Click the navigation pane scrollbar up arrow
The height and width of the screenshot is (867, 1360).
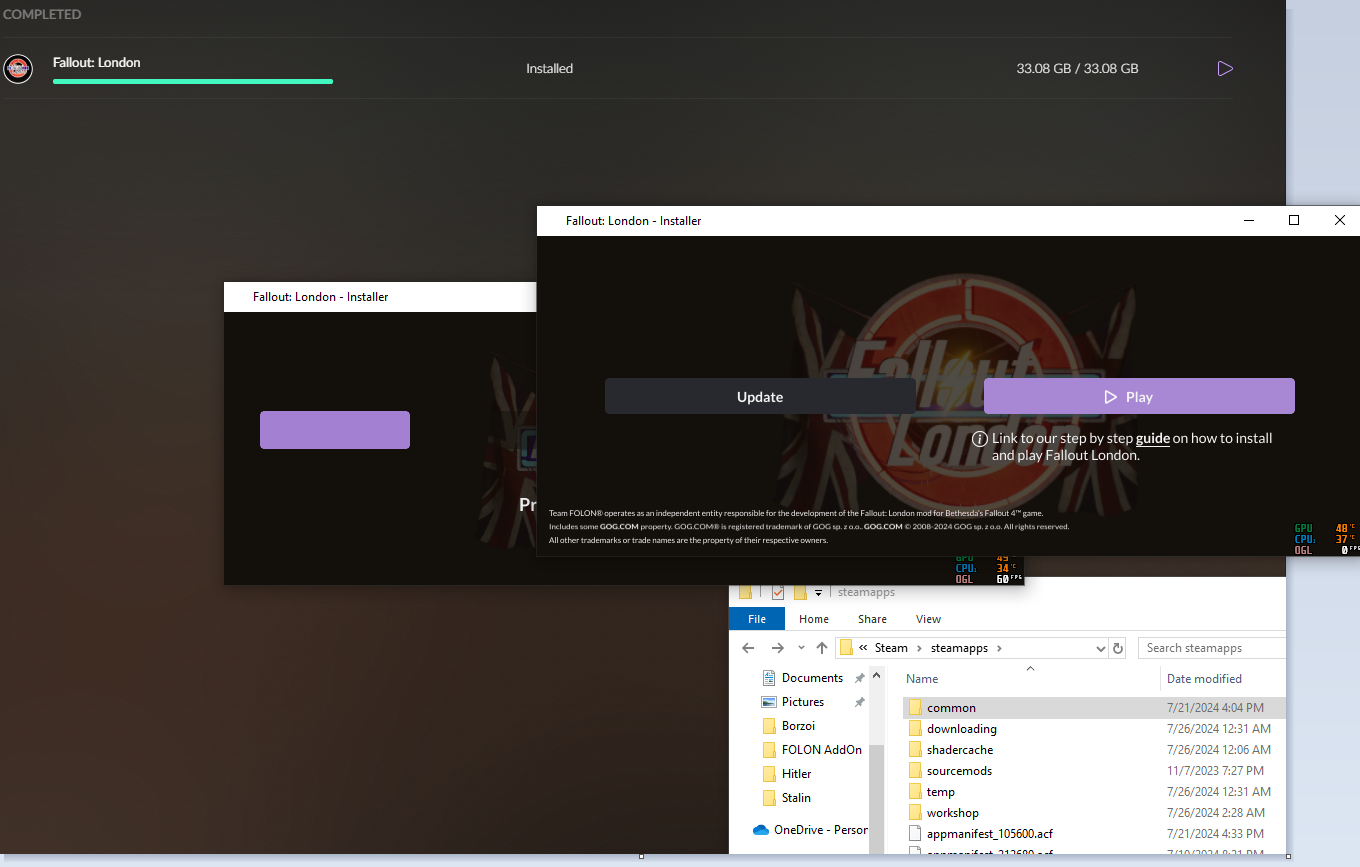[x=878, y=677]
